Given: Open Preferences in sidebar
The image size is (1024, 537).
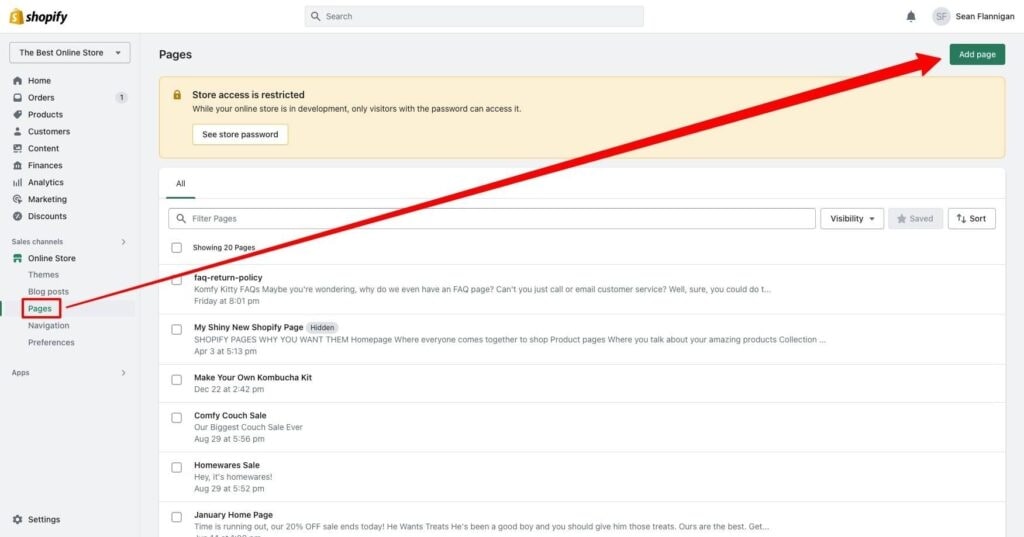Looking at the screenshot, I should 51,342.
